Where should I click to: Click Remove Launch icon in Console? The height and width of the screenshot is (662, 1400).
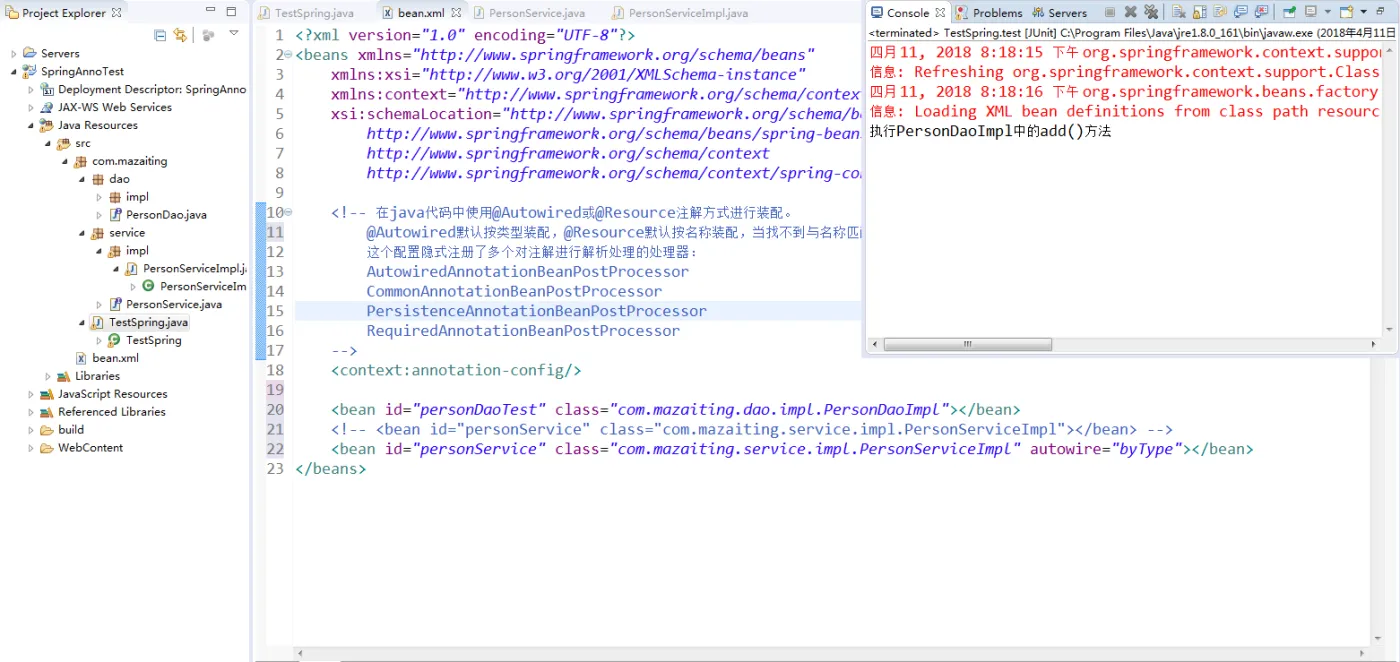tap(1130, 12)
